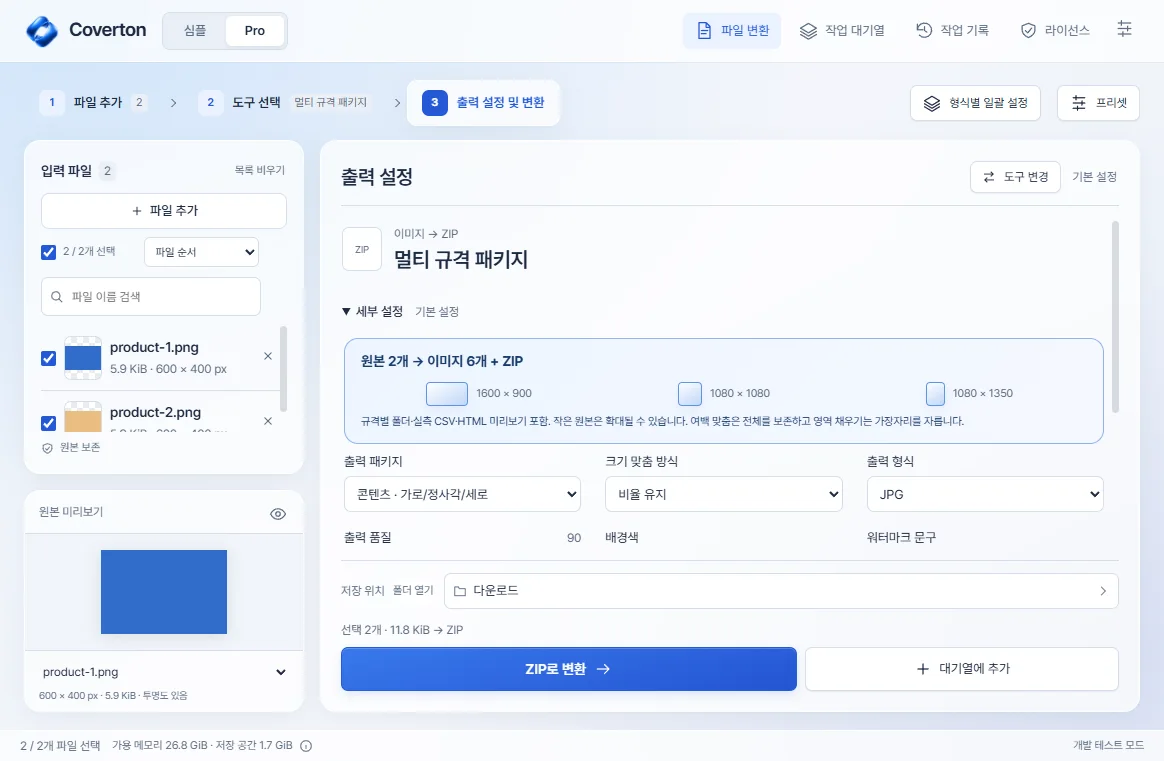Image resolution: width=1164 pixels, height=761 pixels.
Task: Click shield icon next to 원본 보존
Action: tap(48, 448)
